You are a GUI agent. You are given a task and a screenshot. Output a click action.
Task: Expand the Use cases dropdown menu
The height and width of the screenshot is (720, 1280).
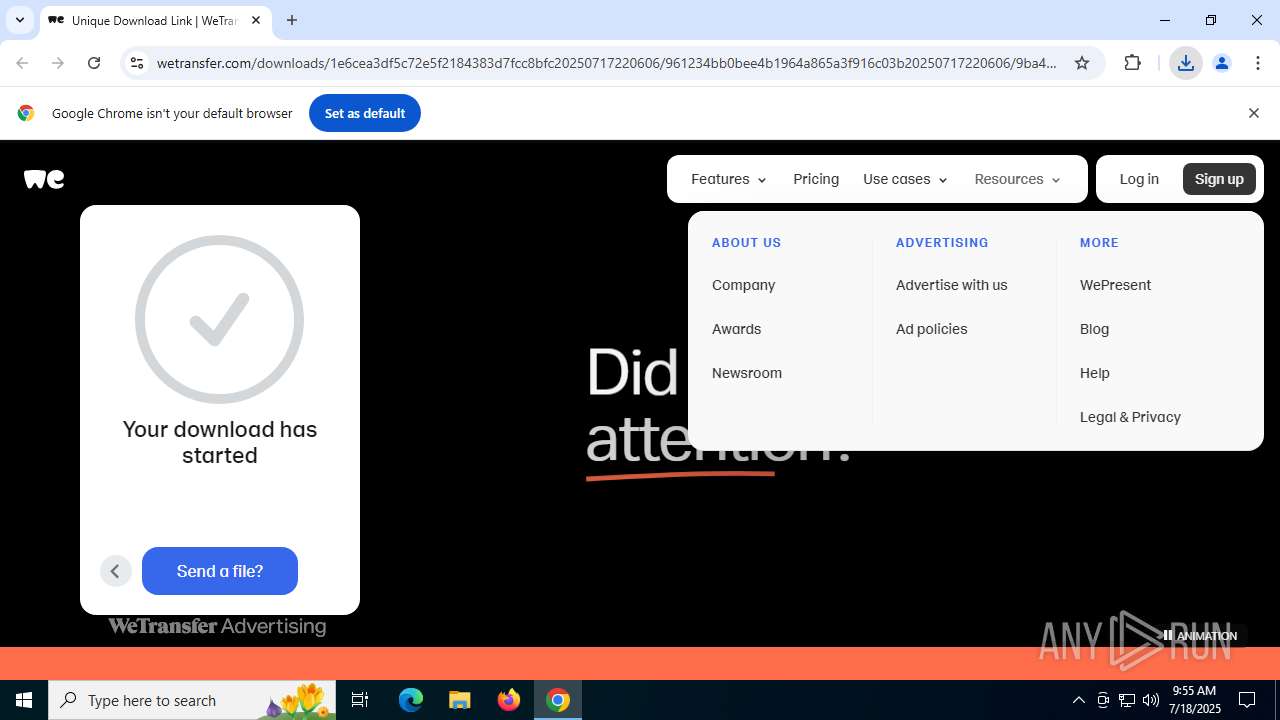905,179
